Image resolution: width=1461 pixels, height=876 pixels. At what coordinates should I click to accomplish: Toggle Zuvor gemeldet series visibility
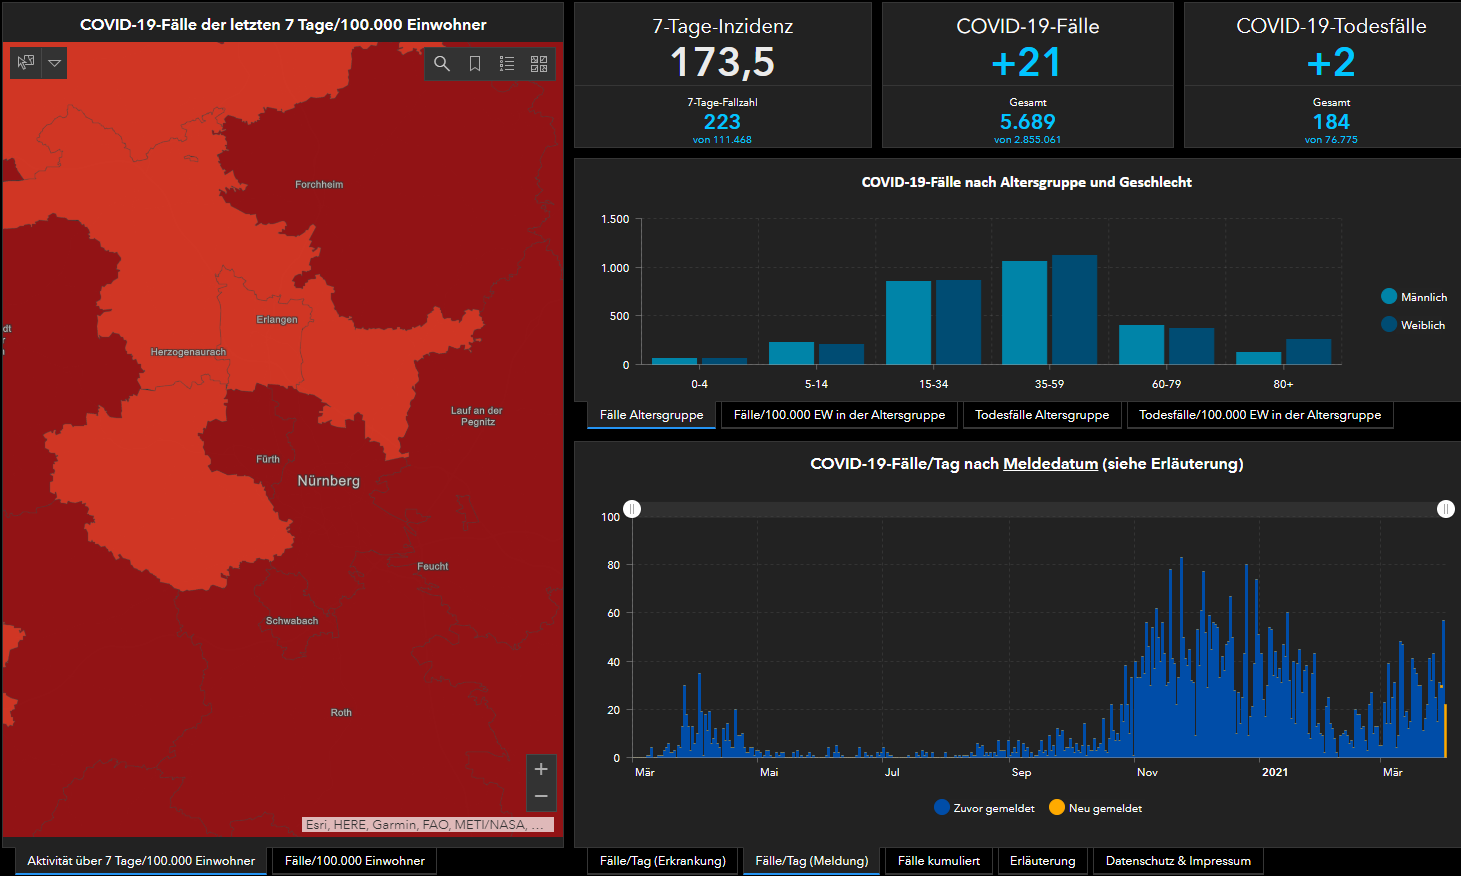coord(942,808)
